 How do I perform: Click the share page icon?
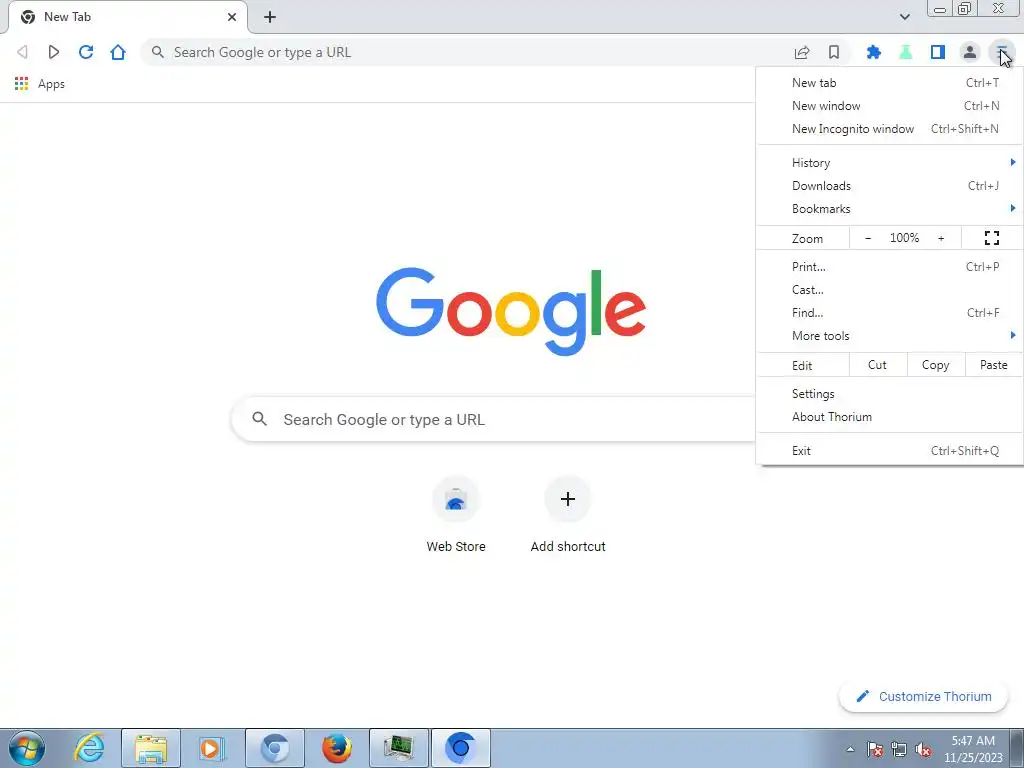(802, 52)
